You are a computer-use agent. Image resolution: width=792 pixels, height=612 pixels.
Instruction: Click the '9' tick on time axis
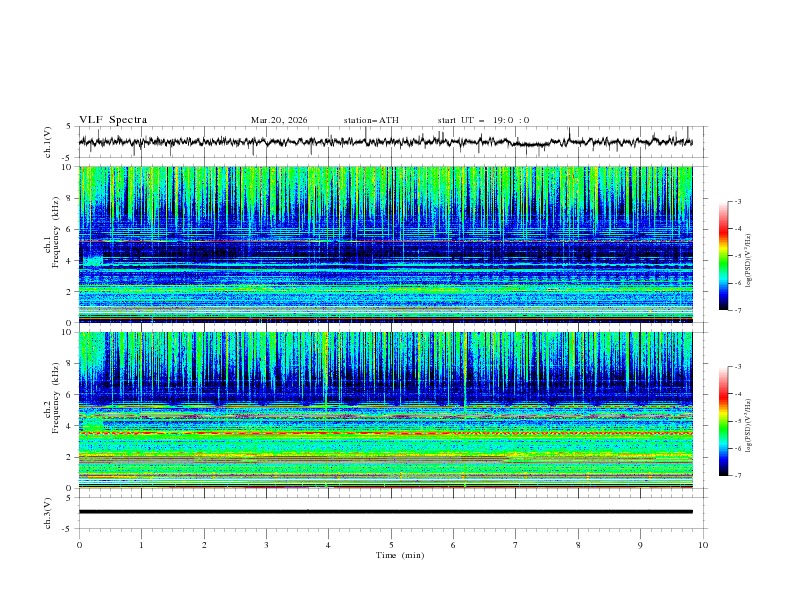[x=640, y=545]
